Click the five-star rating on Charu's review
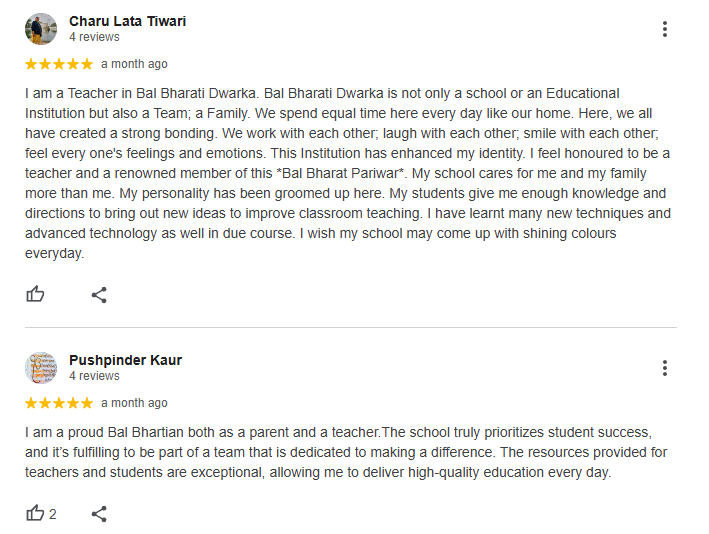This screenshot has width=709, height=534. (59, 64)
